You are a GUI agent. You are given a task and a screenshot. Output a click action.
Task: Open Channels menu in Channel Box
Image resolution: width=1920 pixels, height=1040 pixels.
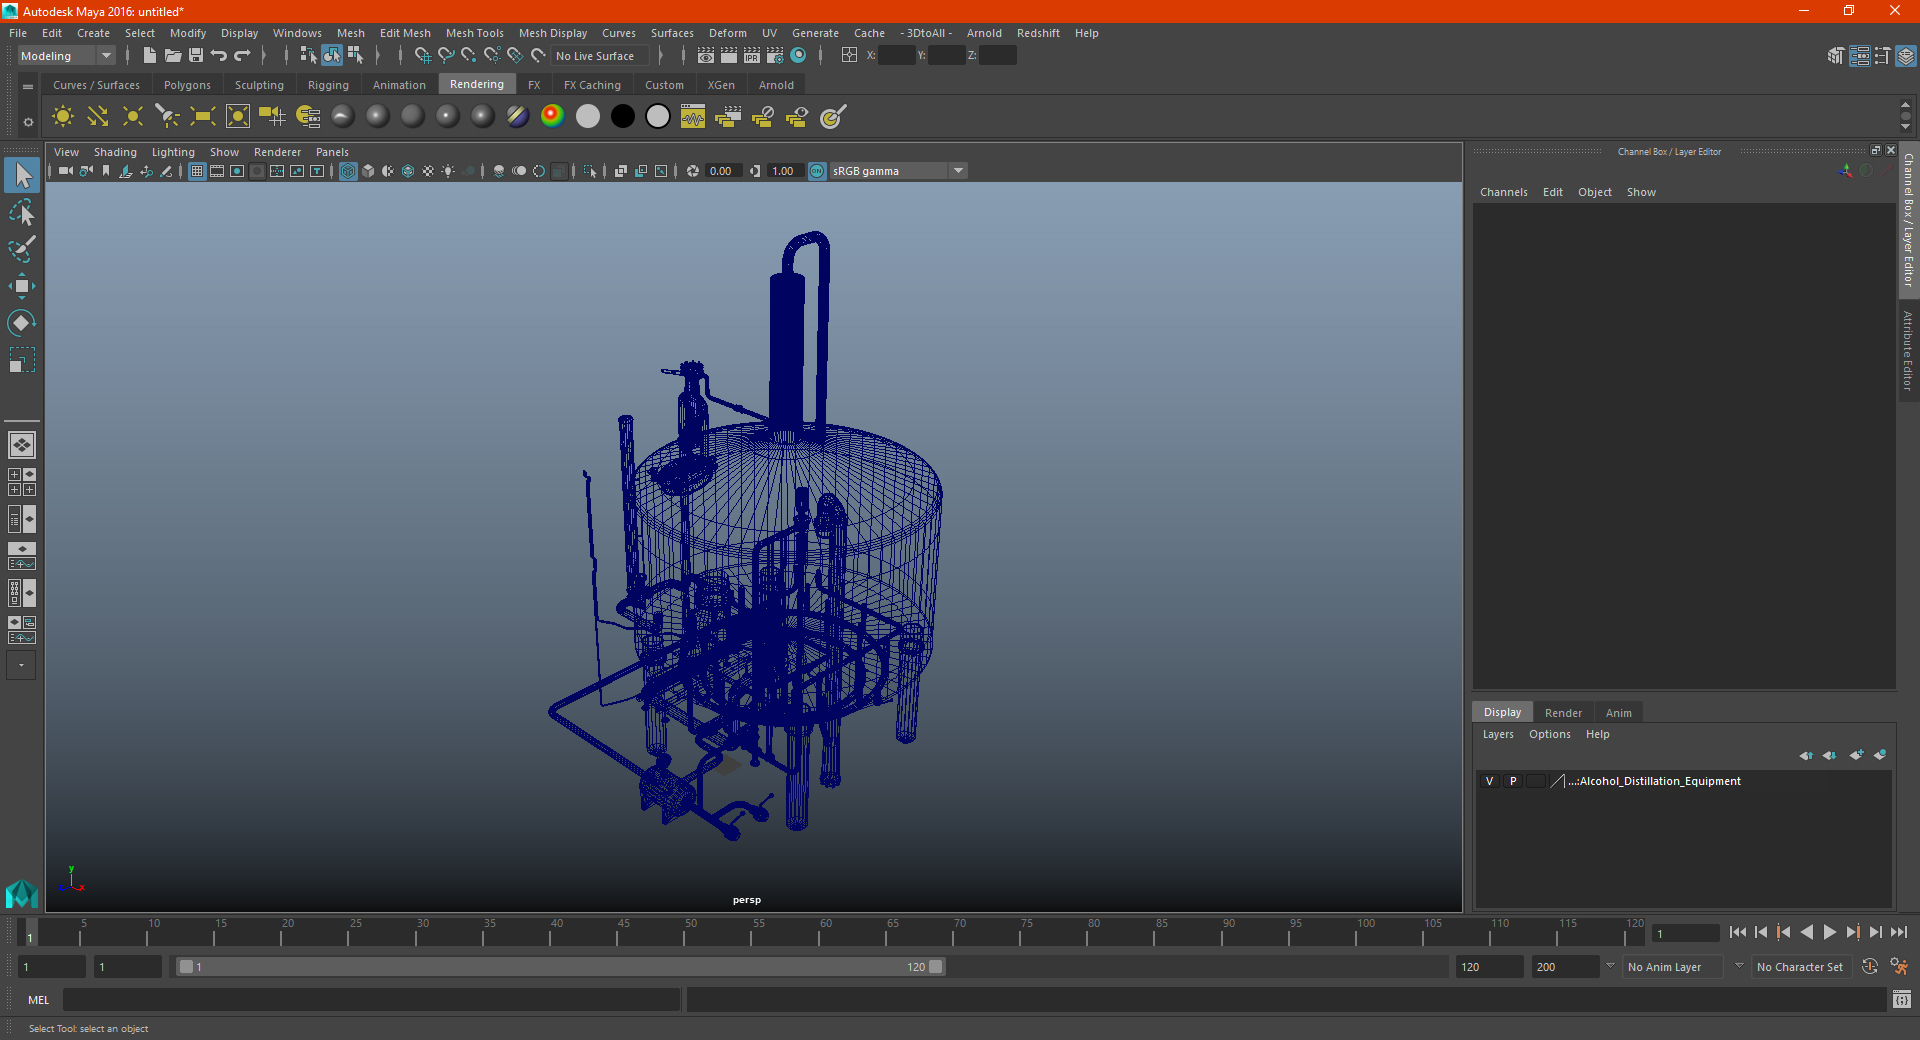(1504, 192)
